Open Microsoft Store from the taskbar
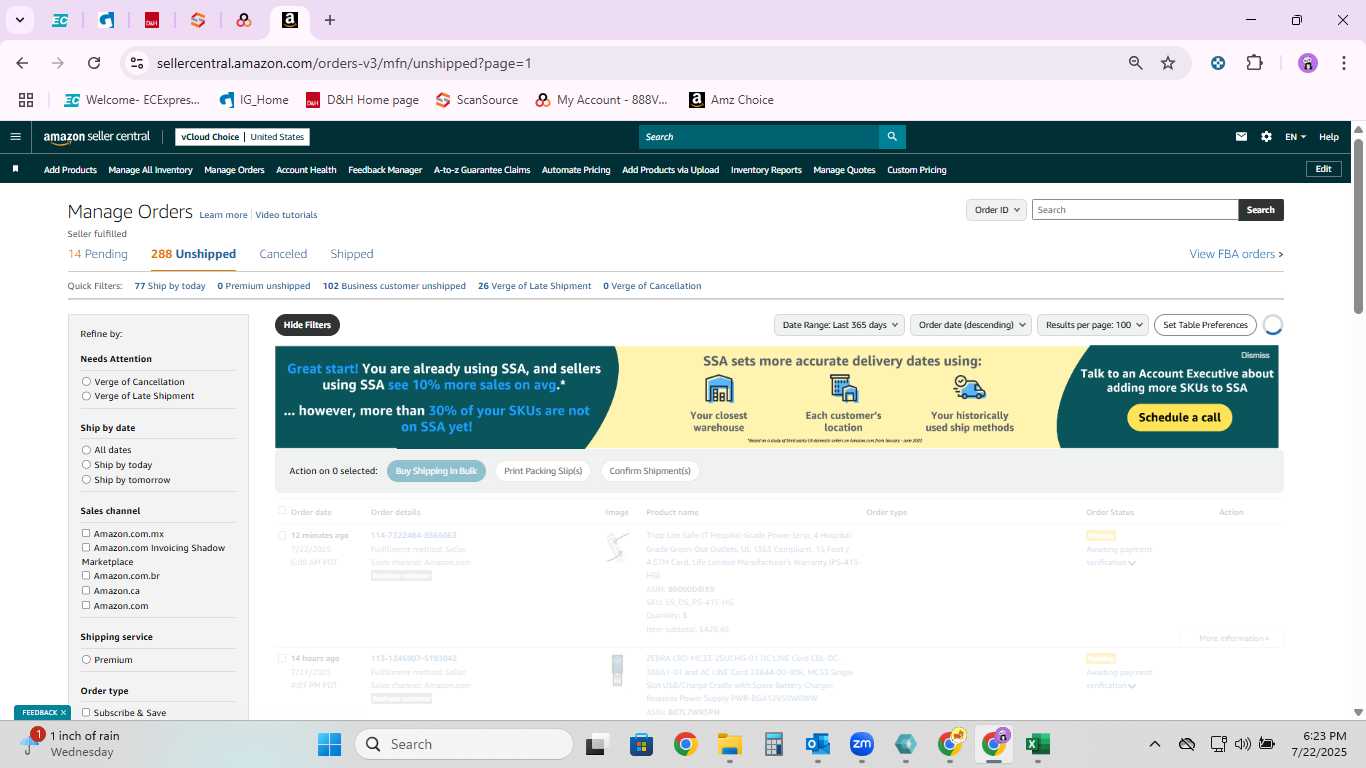The image size is (1366, 768). pyautogui.click(x=641, y=744)
